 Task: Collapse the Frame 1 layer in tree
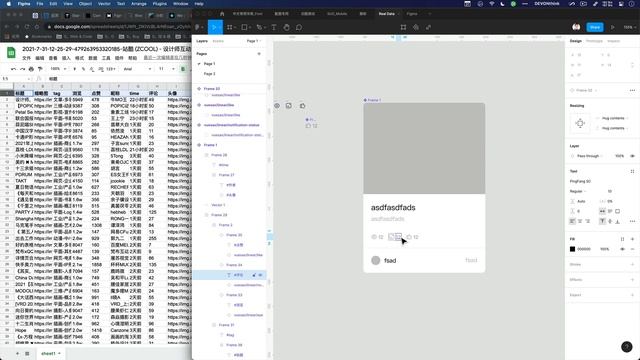click(199, 145)
